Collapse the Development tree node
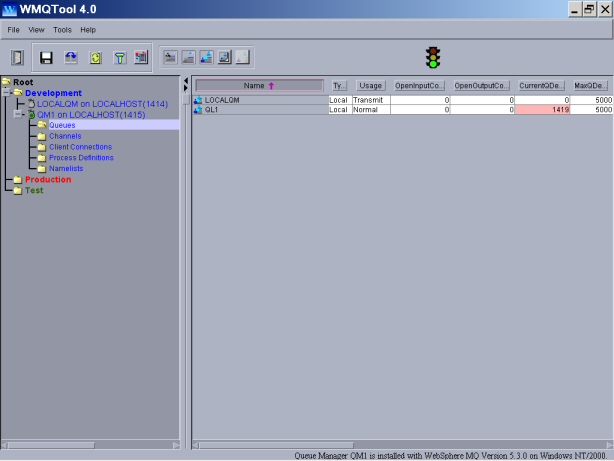 pos(6,92)
